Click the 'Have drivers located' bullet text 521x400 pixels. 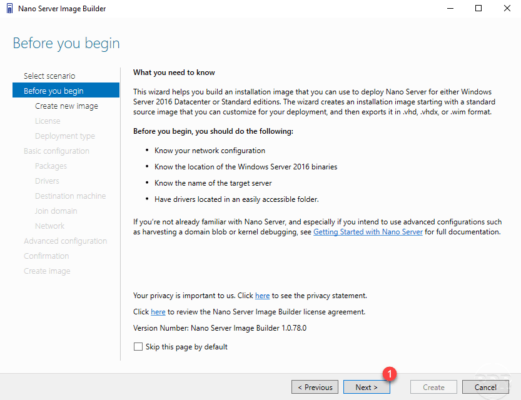tap(236, 199)
